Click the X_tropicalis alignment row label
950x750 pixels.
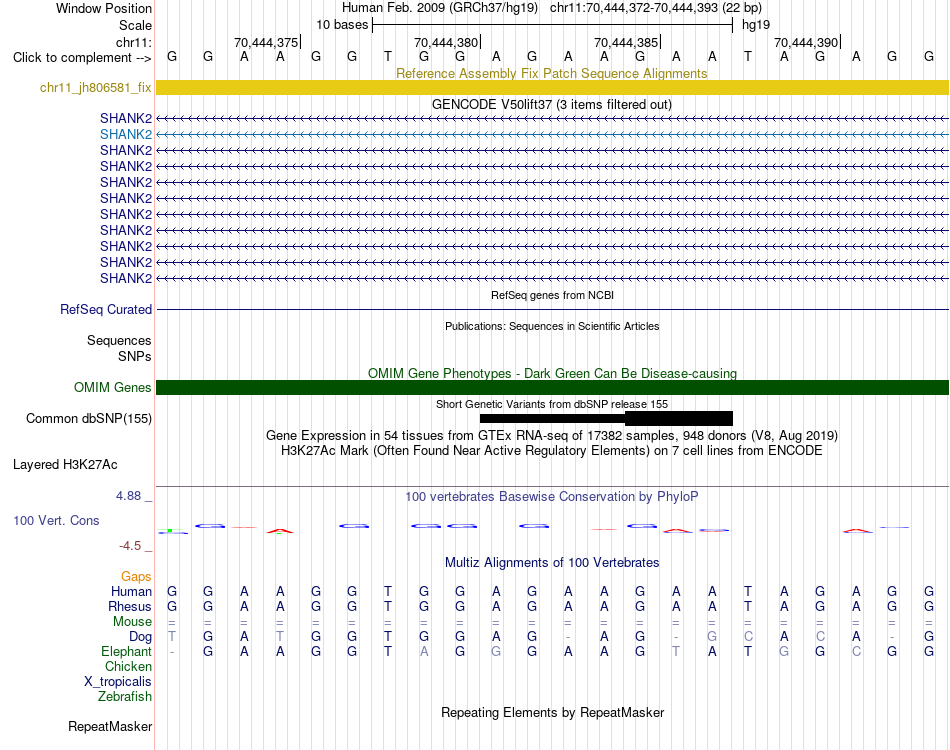click(118, 682)
